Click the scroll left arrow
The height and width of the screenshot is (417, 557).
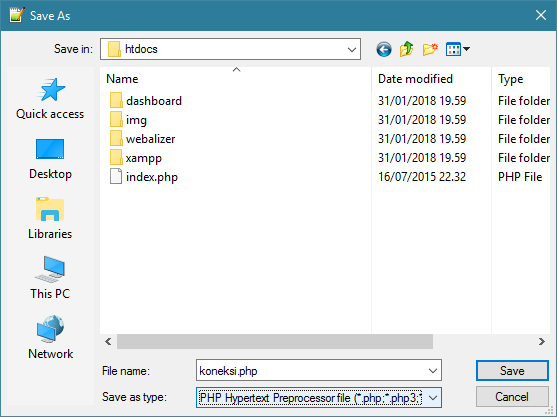(x=108, y=342)
